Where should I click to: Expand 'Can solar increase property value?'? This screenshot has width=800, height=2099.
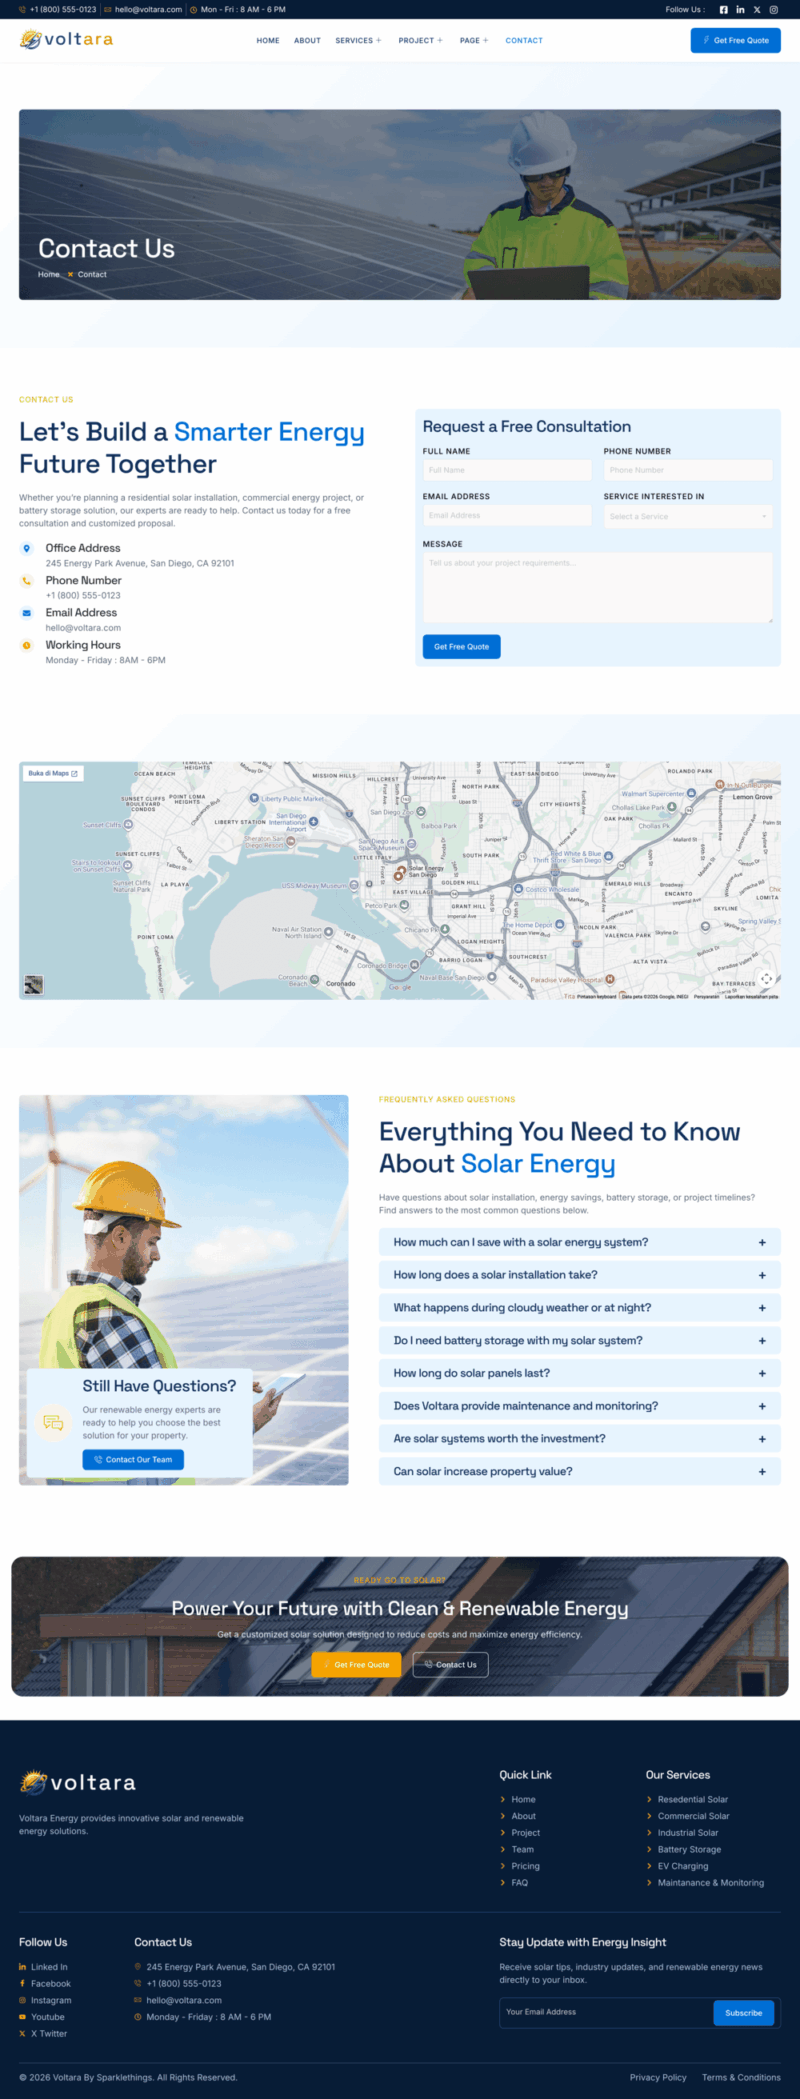click(x=580, y=1472)
